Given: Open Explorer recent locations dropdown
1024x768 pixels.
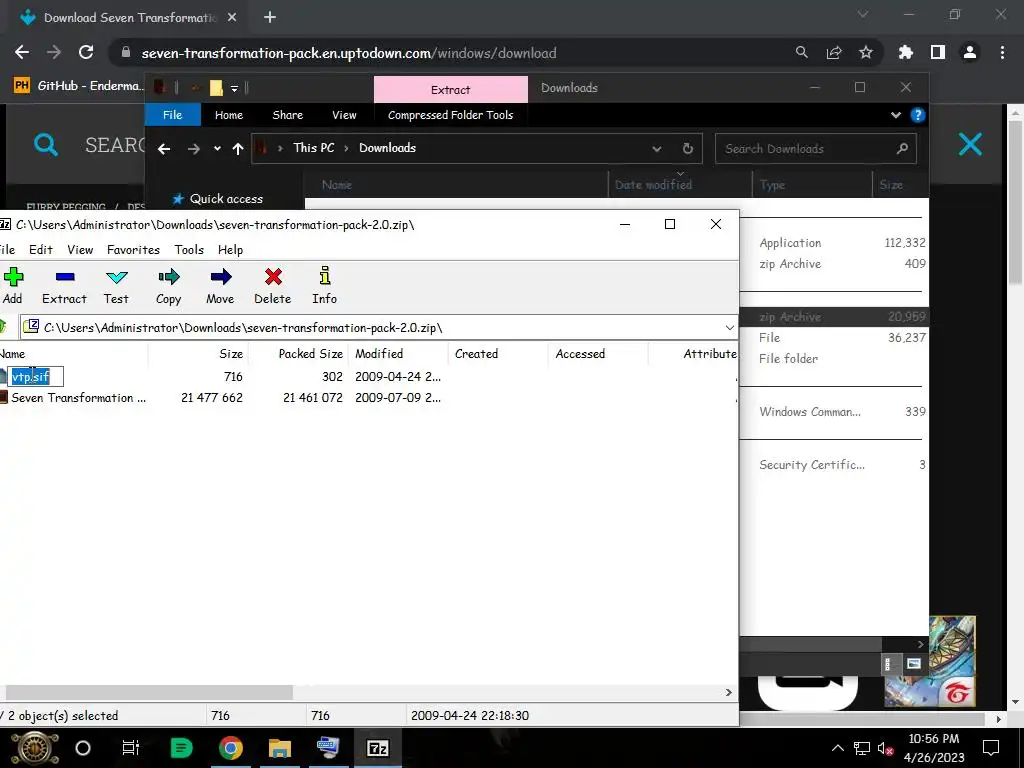Looking at the screenshot, I should tap(217, 149).
